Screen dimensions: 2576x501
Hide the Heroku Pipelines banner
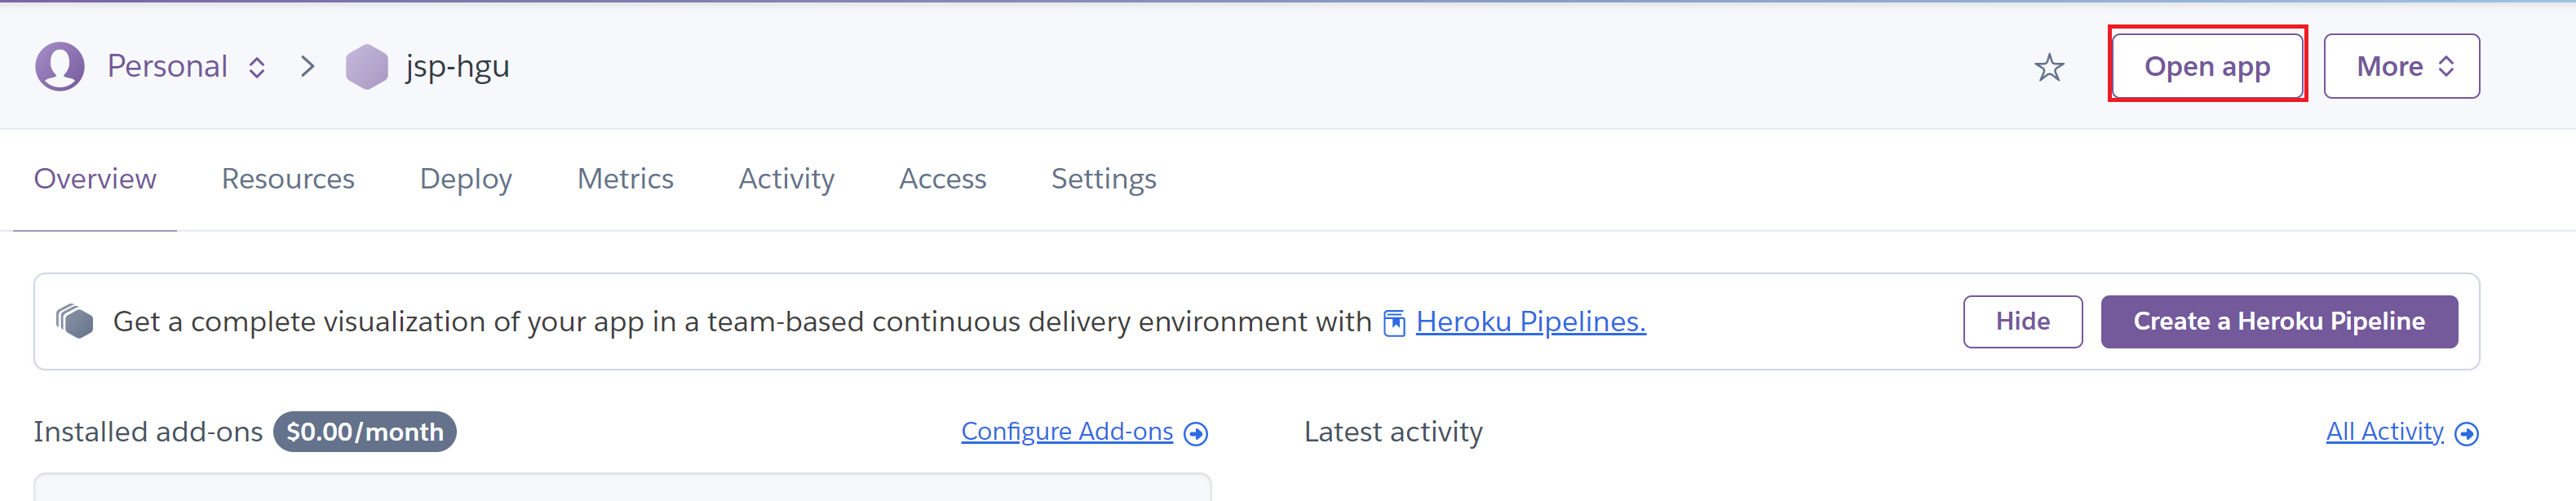[x=2022, y=322]
